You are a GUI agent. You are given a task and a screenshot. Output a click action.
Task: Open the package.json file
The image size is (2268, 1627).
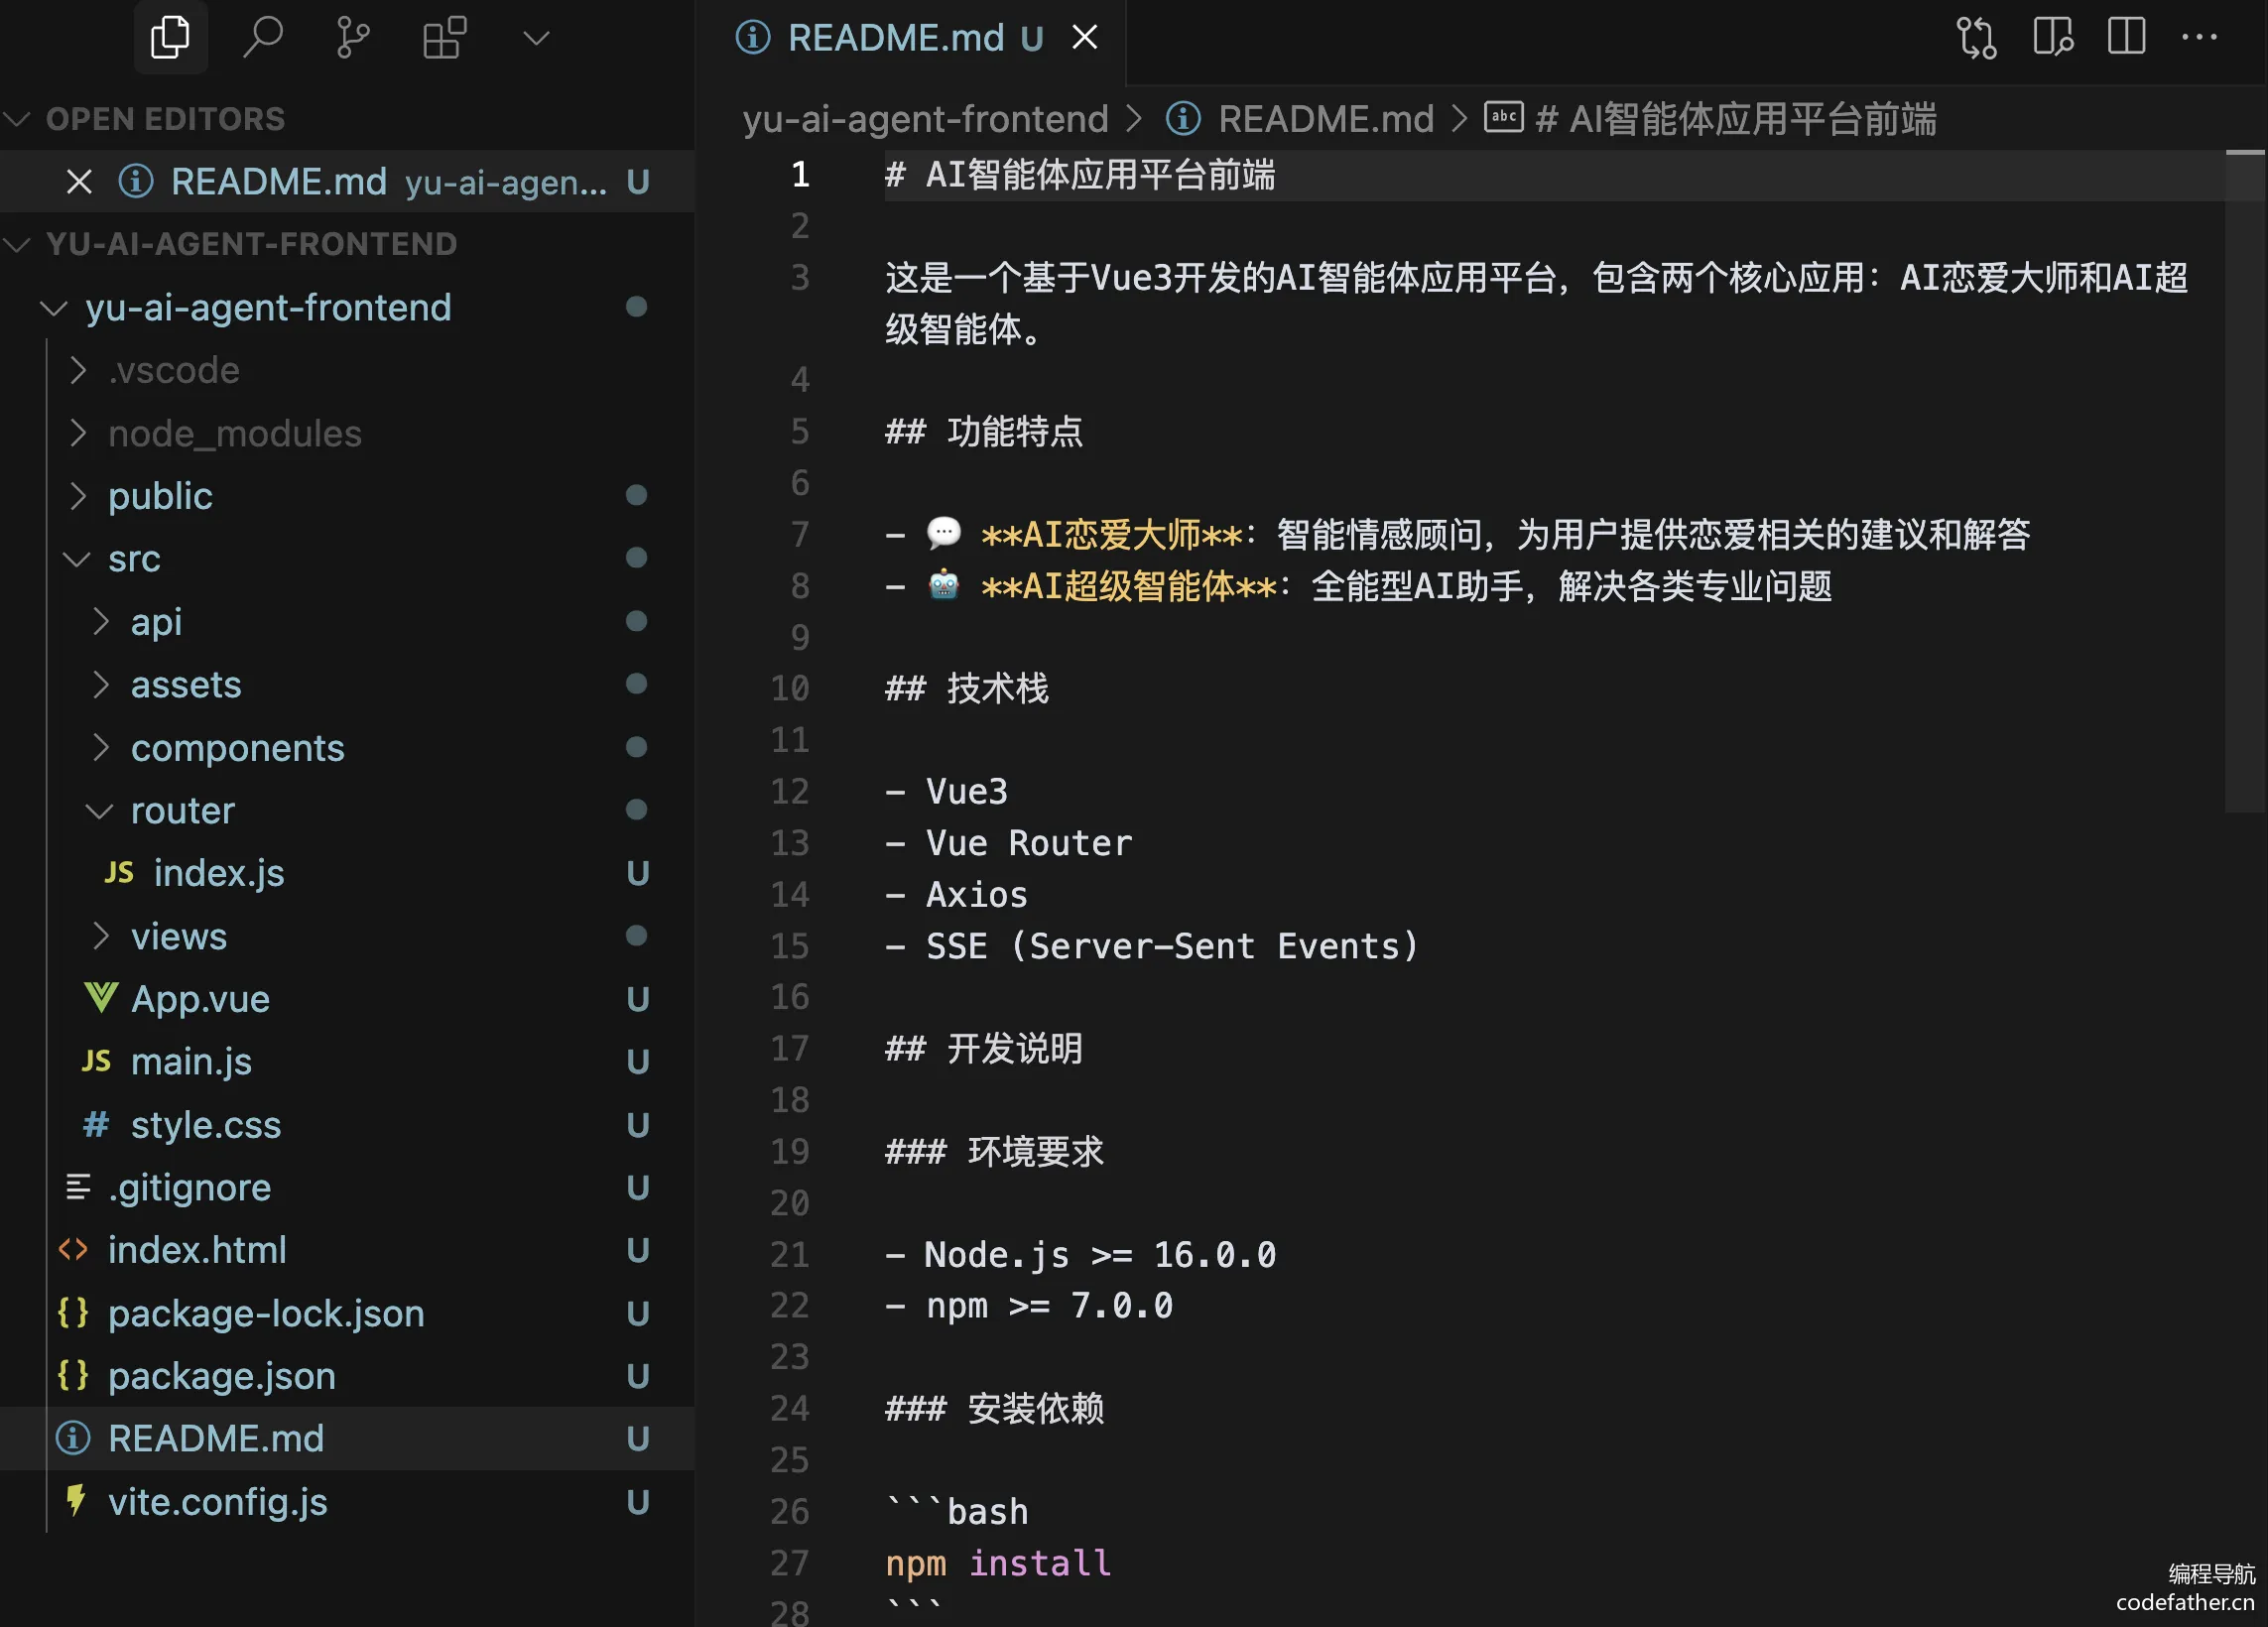(x=347, y=1377)
